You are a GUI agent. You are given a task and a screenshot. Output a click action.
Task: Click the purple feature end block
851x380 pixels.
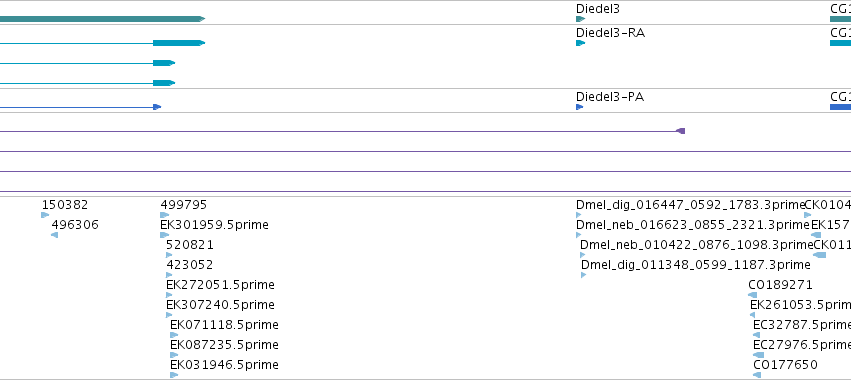click(x=681, y=131)
